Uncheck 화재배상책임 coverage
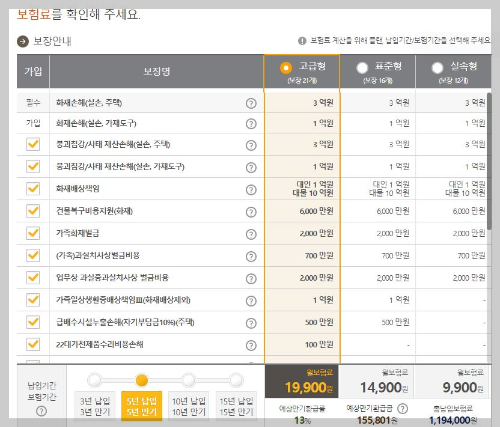The width and height of the screenshot is (500, 427). 33,188
